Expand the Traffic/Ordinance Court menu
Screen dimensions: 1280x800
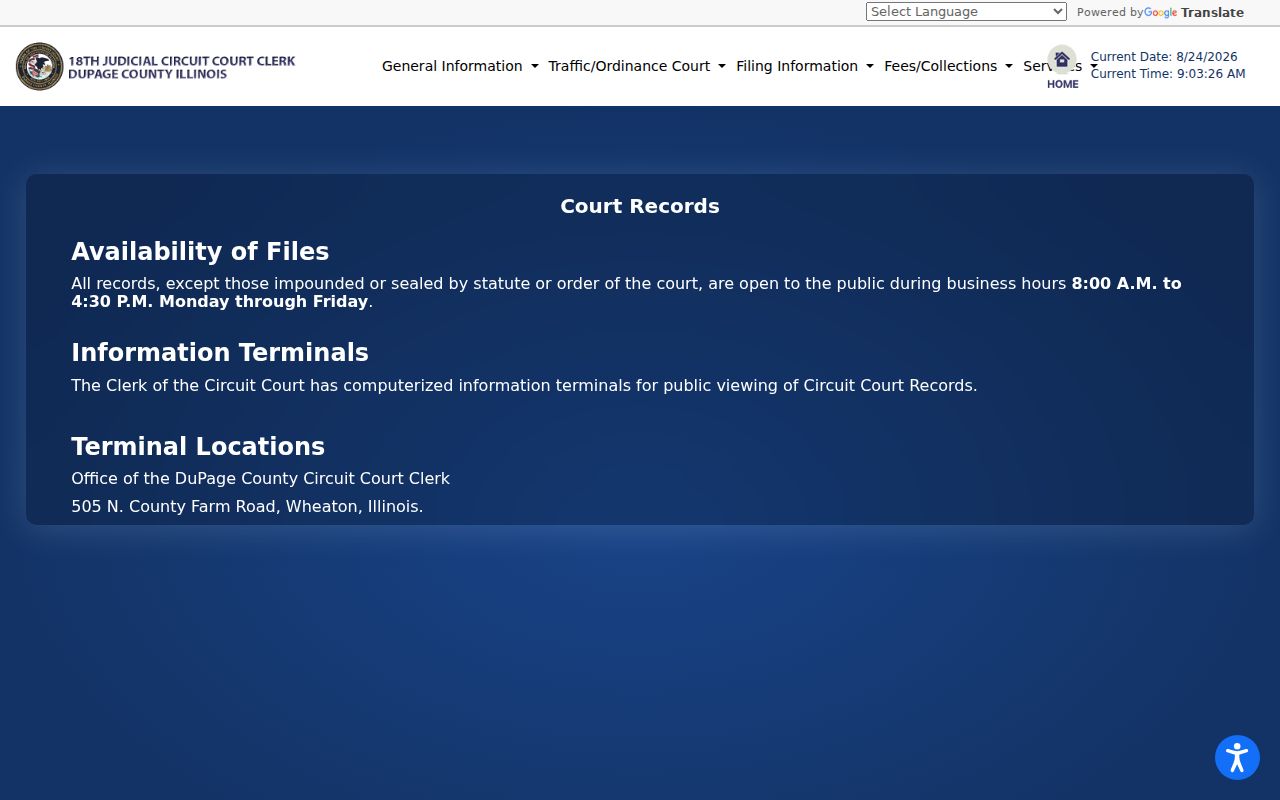click(x=637, y=66)
